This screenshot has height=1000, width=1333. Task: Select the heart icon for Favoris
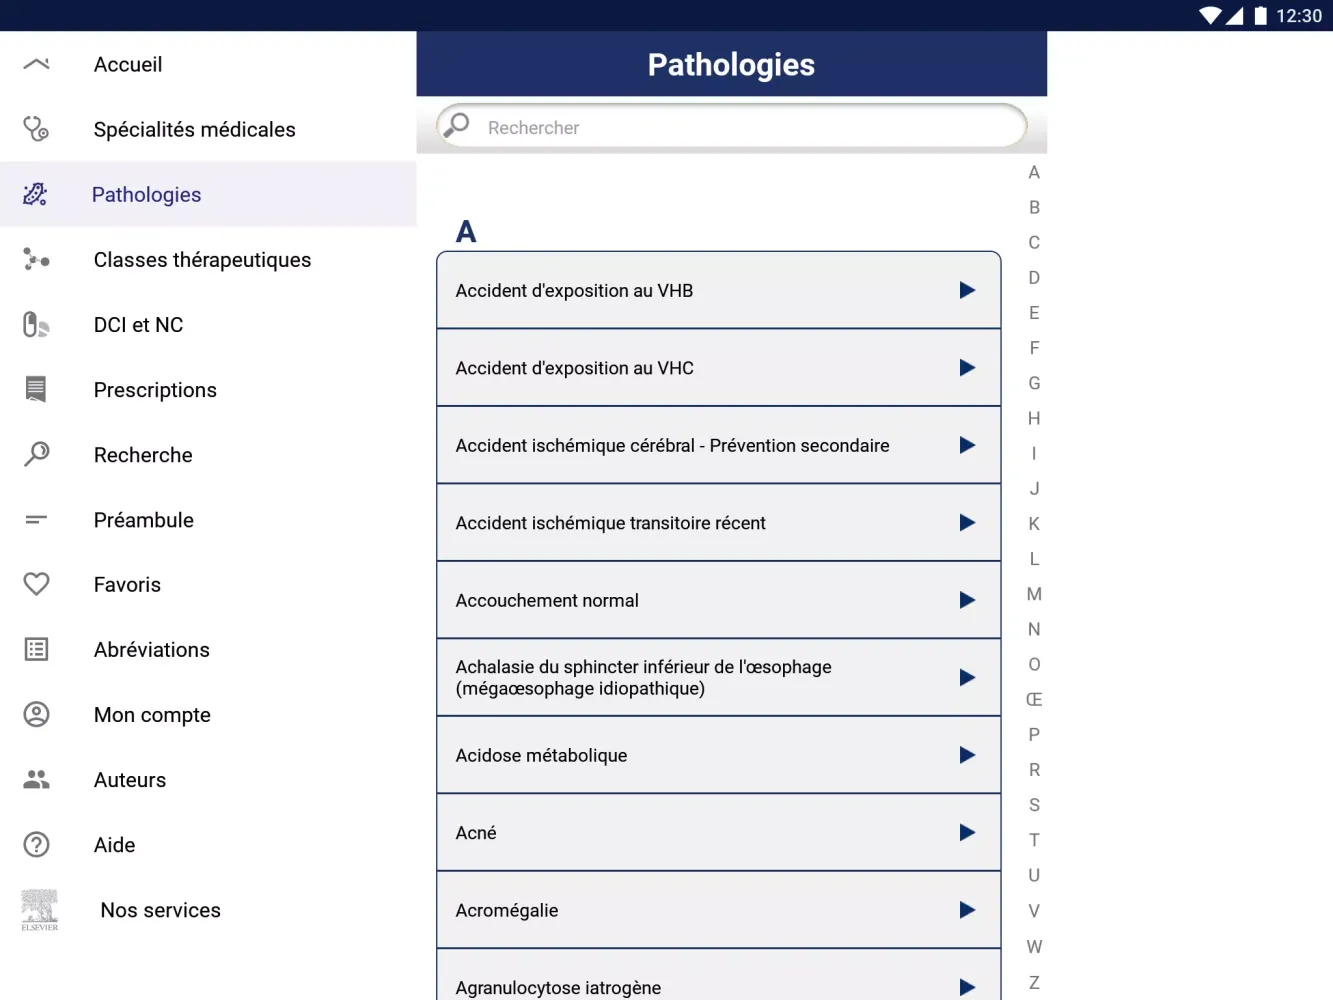pos(36,584)
